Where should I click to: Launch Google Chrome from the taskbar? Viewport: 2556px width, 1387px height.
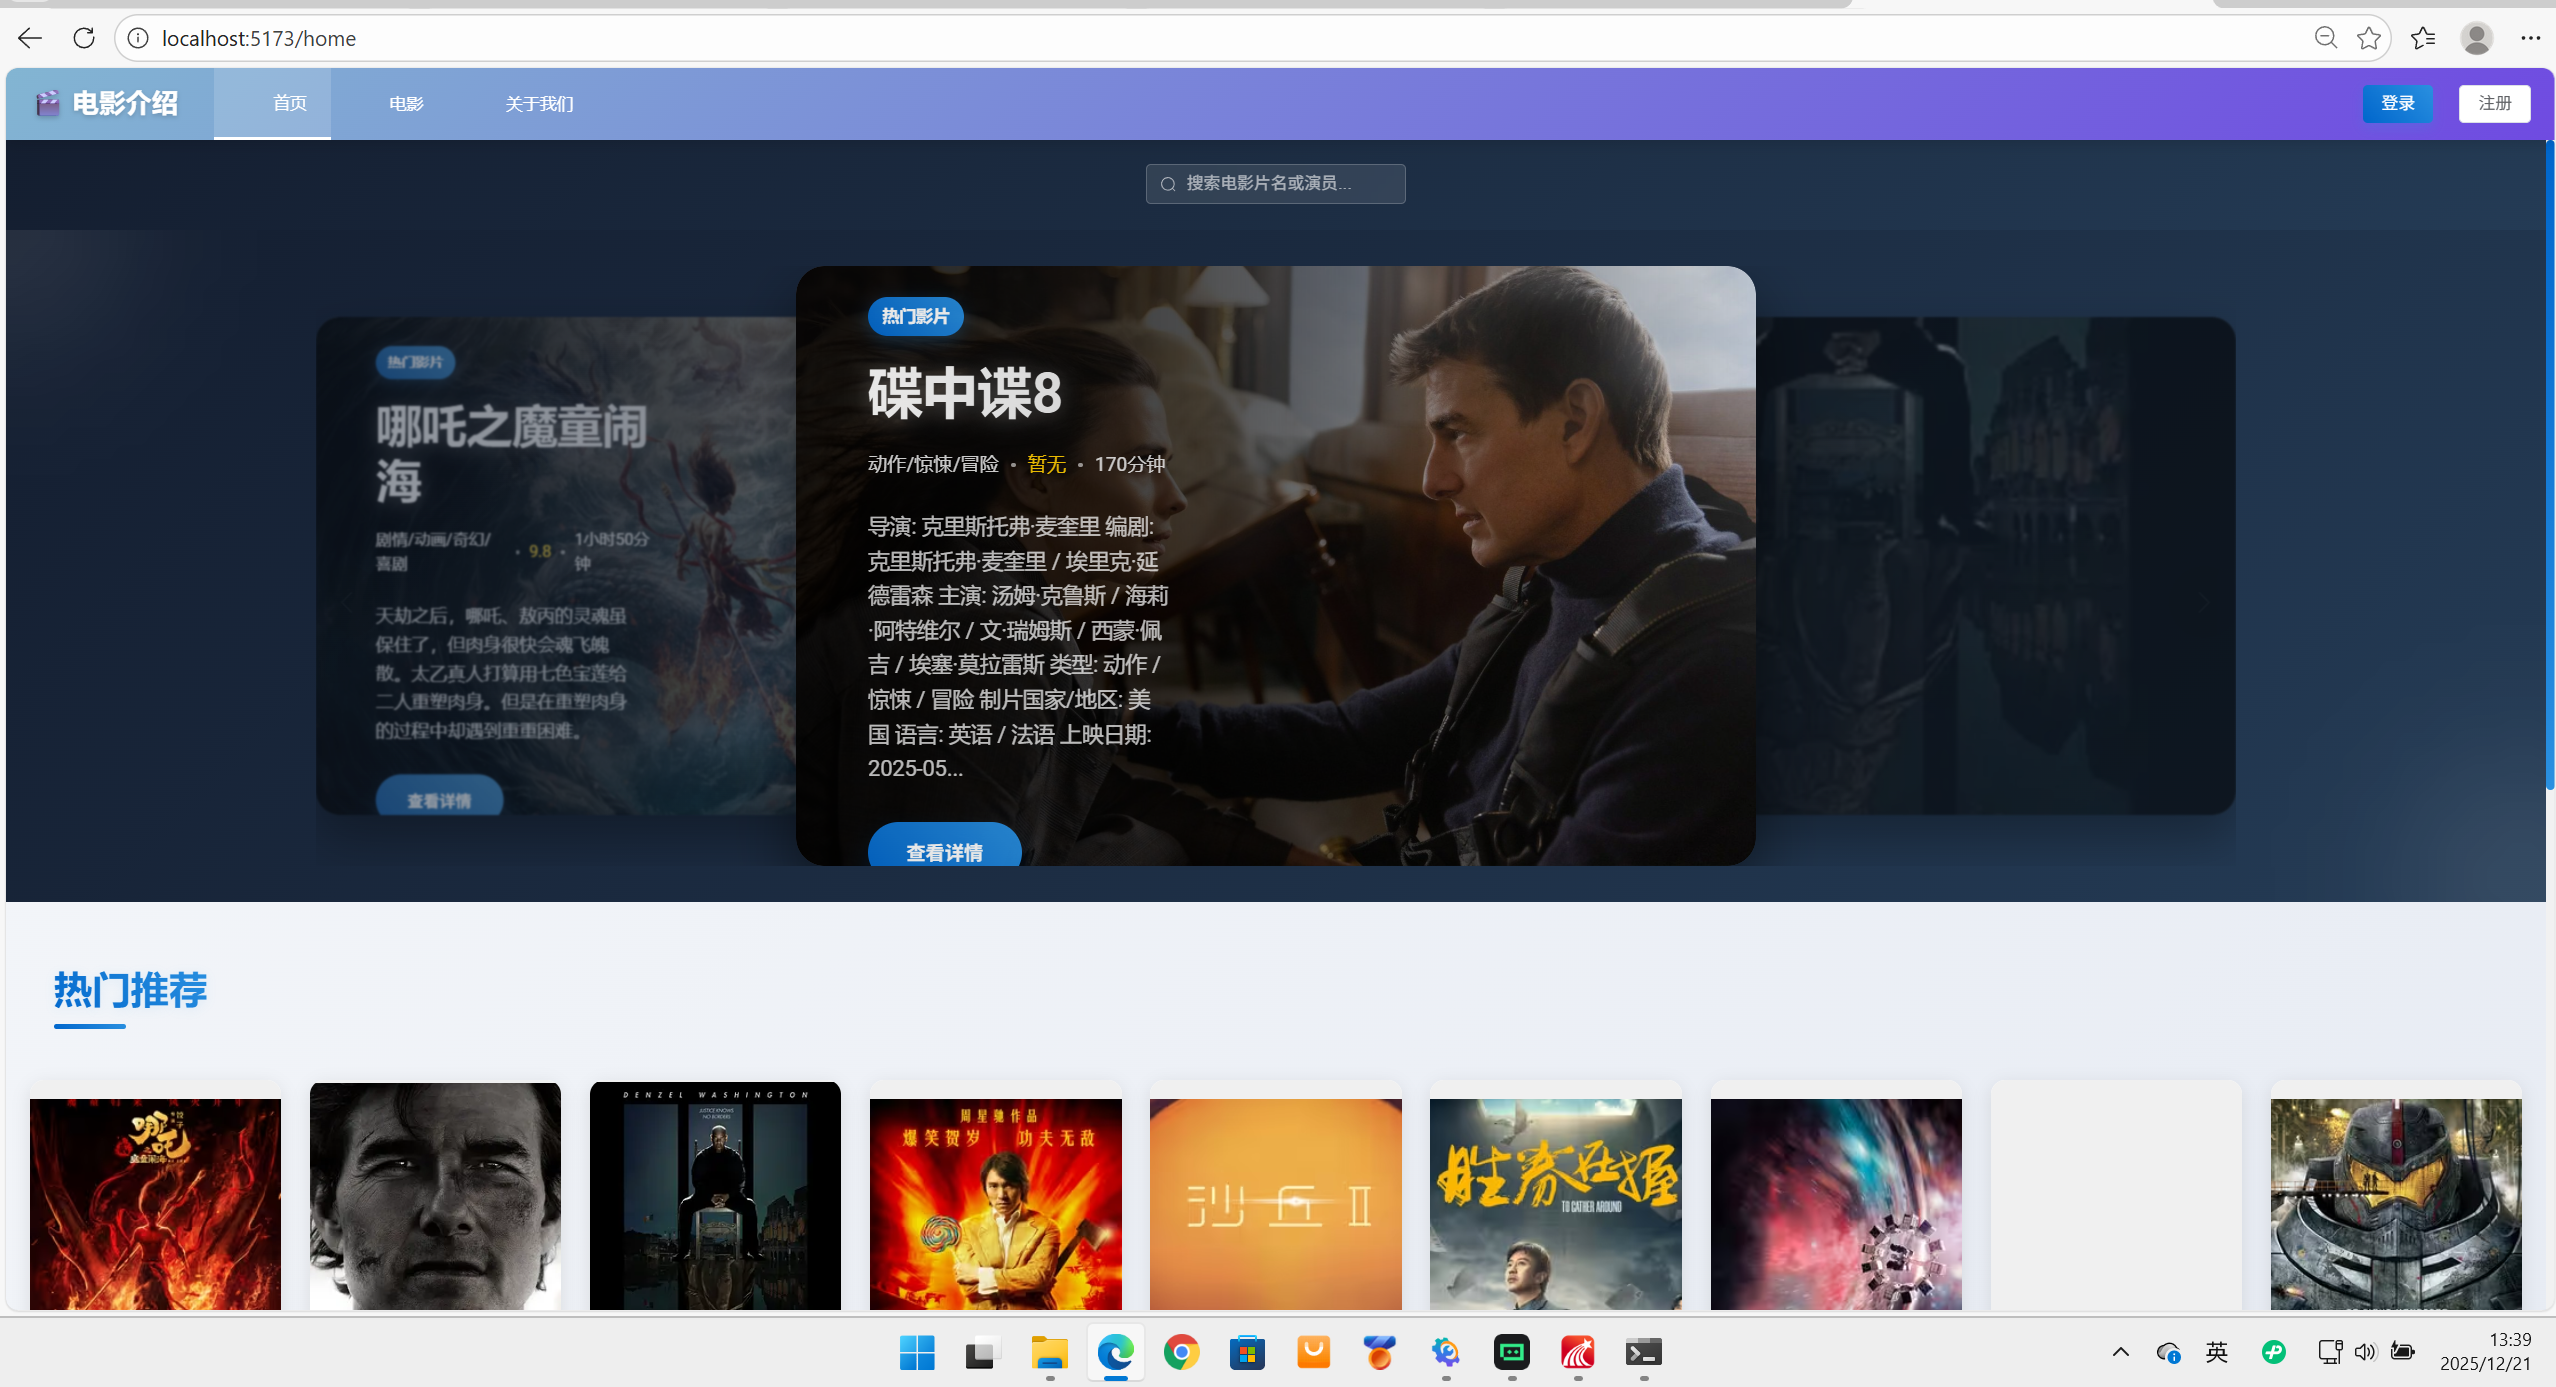pyautogui.click(x=1182, y=1353)
